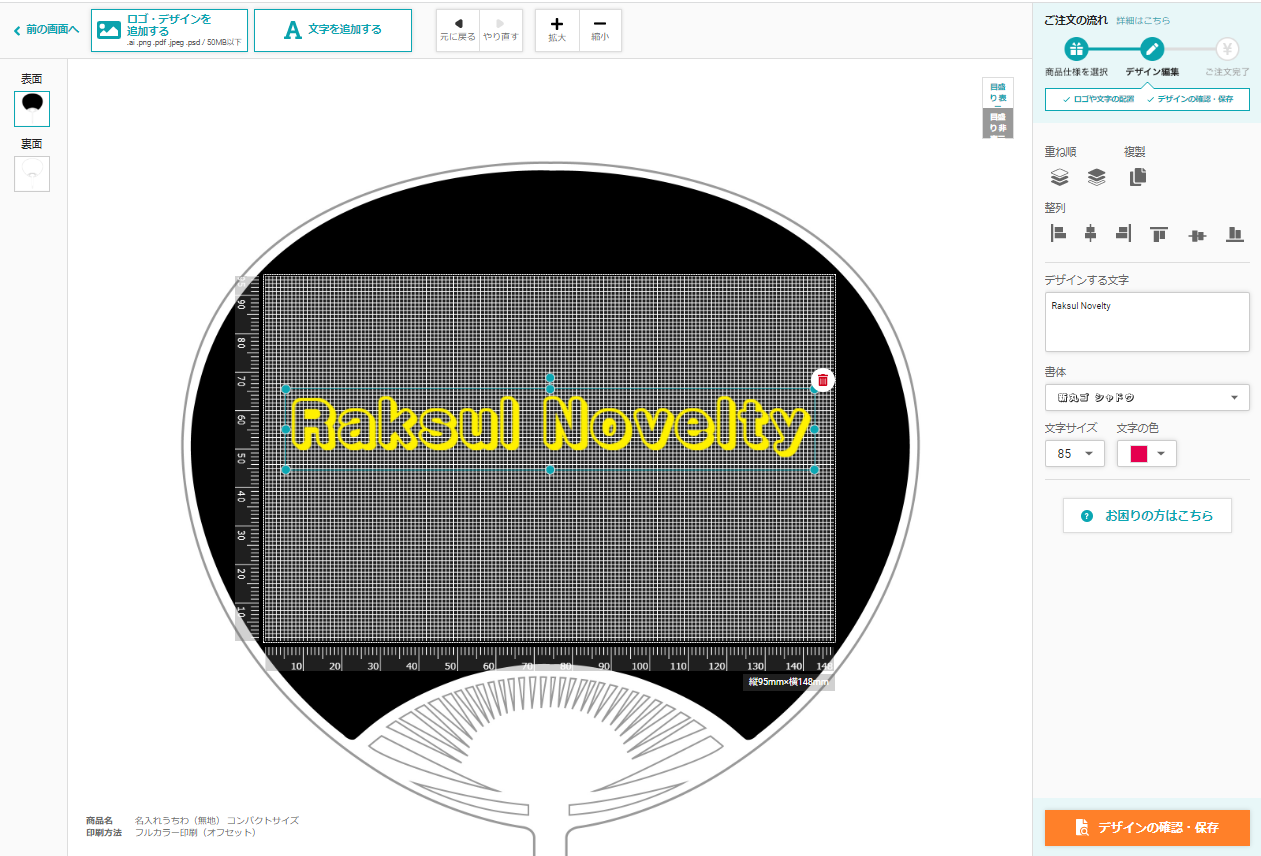Click top-left resize handle of text box
The height and width of the screenshot is (856, 1261).
[286, 389]
